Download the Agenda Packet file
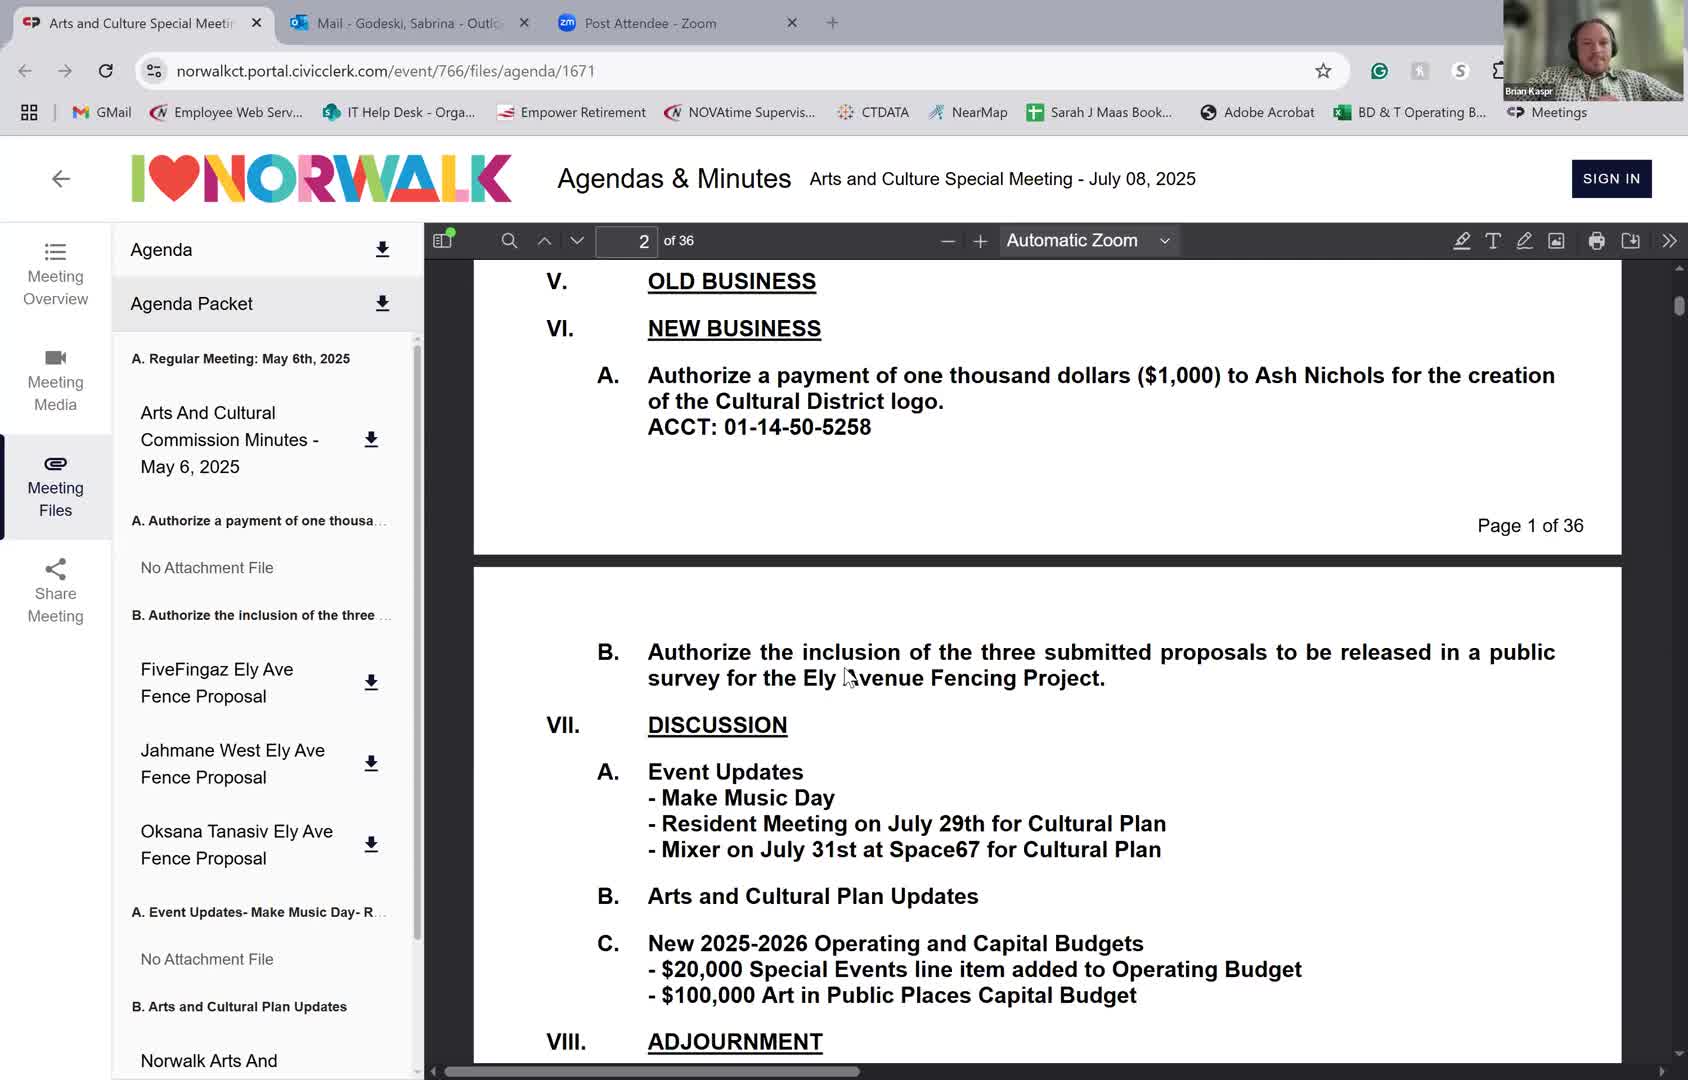Image resolution: width=1688 pixels, height=1080 pixels. pos(382,304)
